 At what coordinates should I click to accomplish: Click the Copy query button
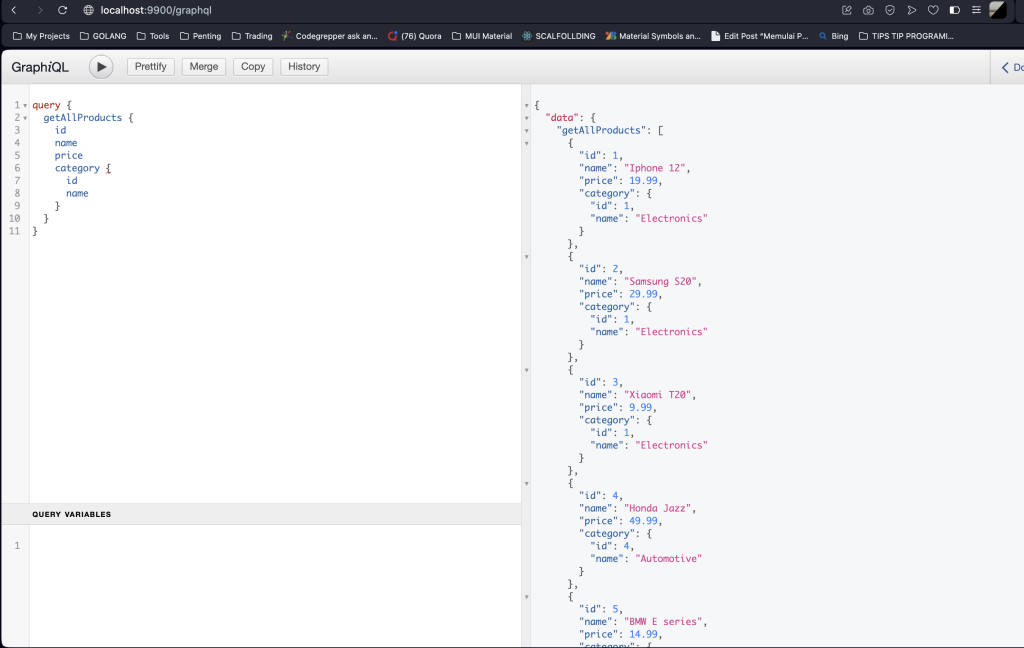tap(253, 67)
